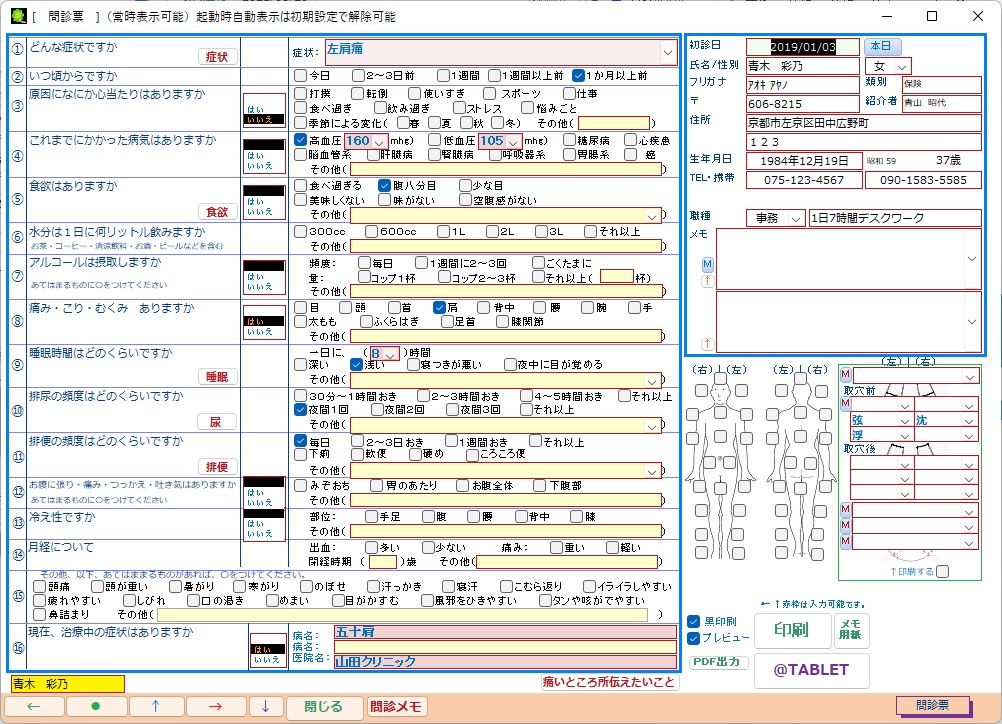Click the 睡眠 button
The width and height of the screenshot is (1002, 724).
click(x=217, y=377)
